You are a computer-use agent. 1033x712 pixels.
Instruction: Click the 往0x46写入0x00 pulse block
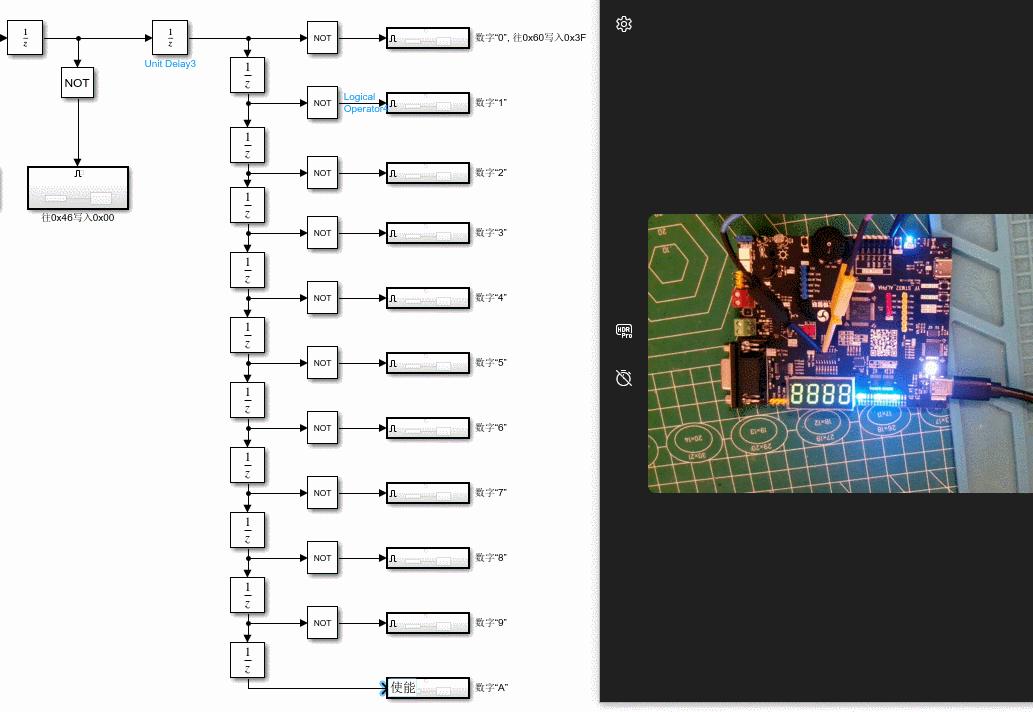(77, 187)
